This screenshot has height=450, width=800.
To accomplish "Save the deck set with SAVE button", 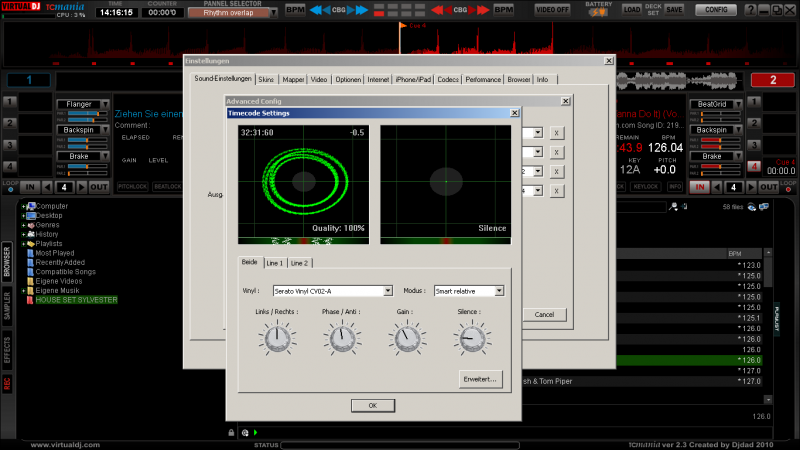I will (x=674, y=10).
